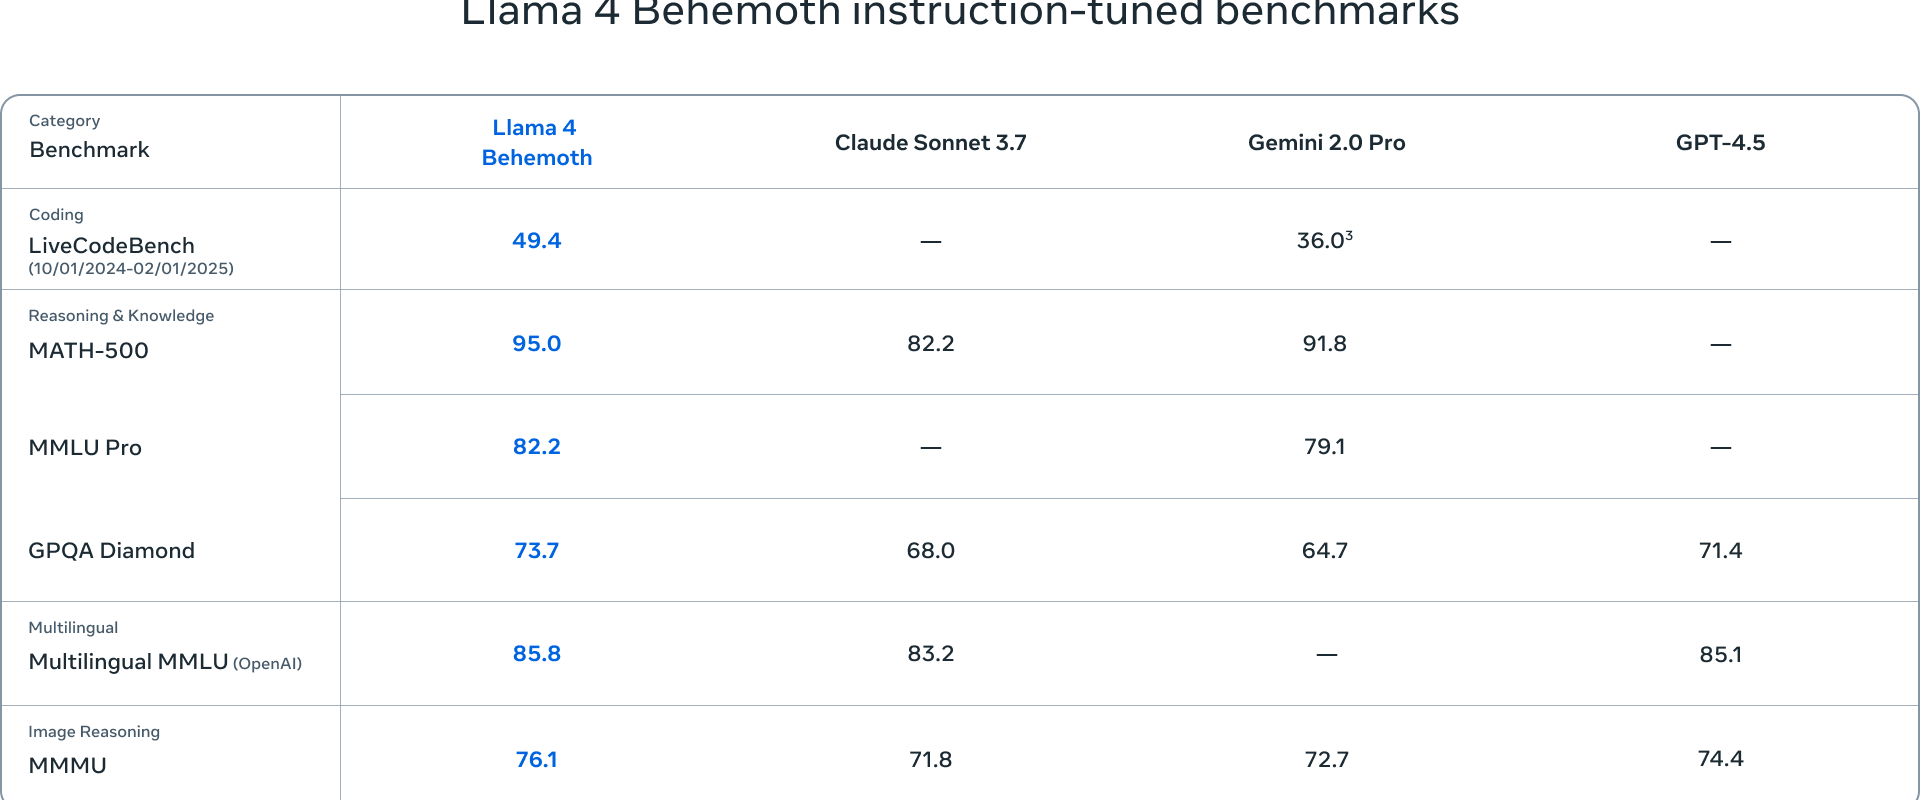Screen dimensions: 1920x800
Task: Click the Category Benchmark header cell
Action: tap(171, 142)
